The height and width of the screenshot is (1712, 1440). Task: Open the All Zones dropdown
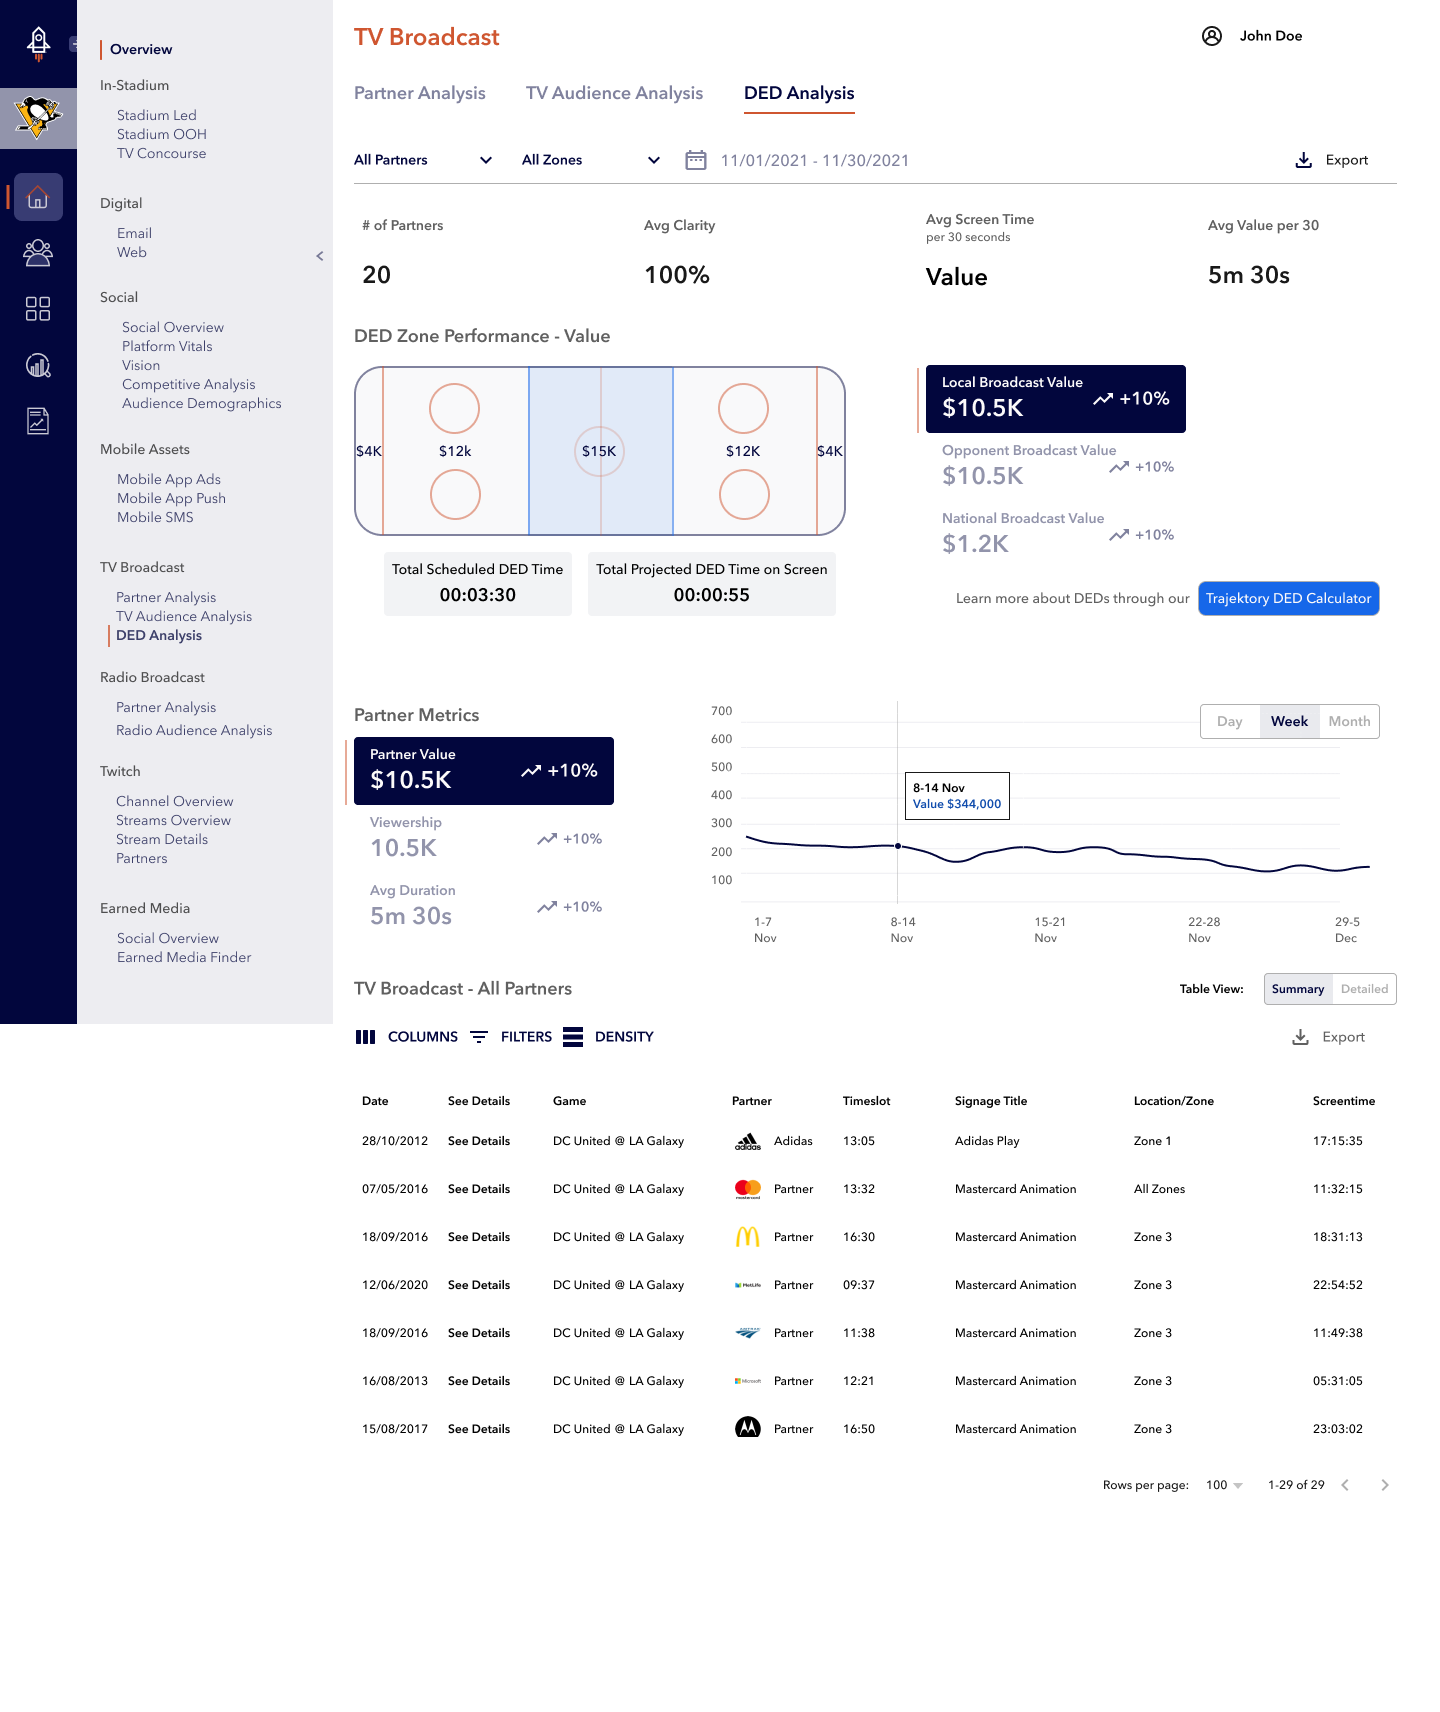point(591,160)
